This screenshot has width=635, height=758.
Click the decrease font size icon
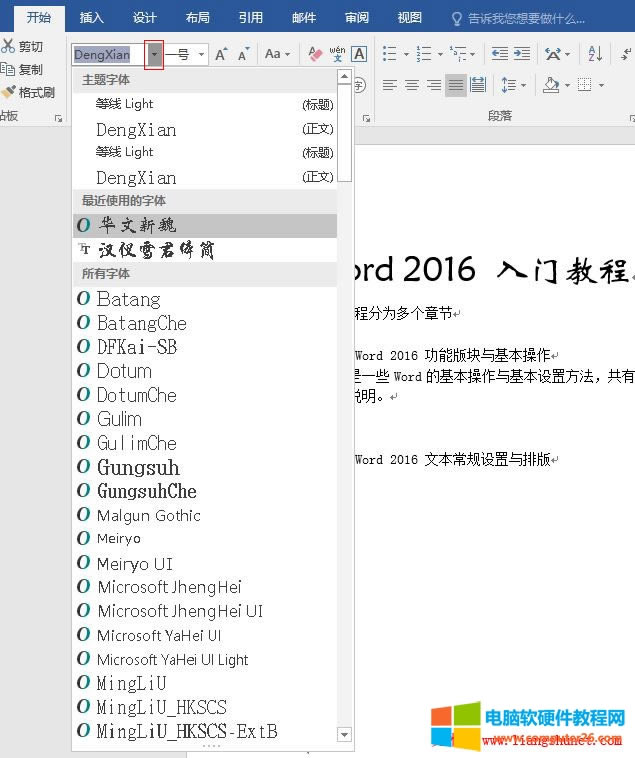click(x=243, y=54)
